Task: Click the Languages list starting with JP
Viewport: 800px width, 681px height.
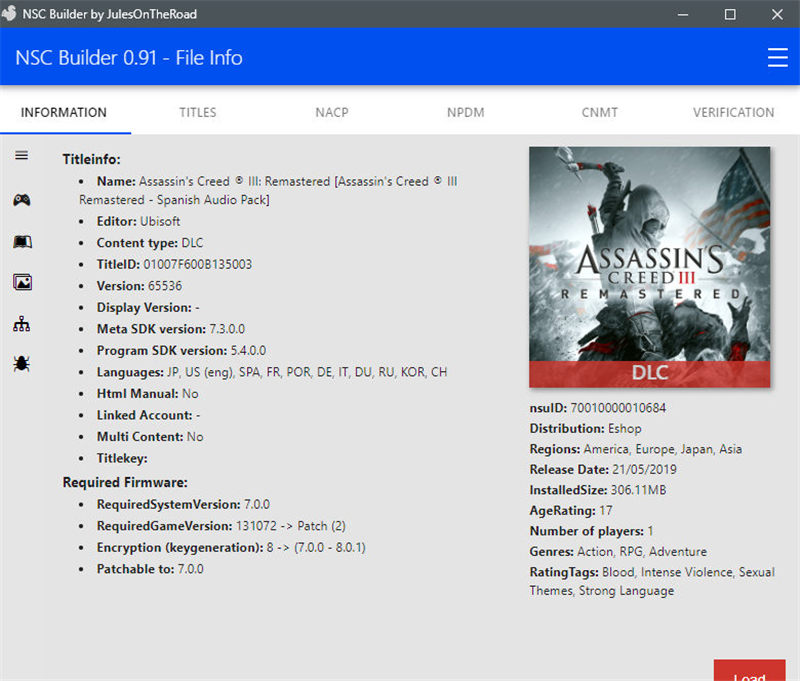Action: coord(307,372)
